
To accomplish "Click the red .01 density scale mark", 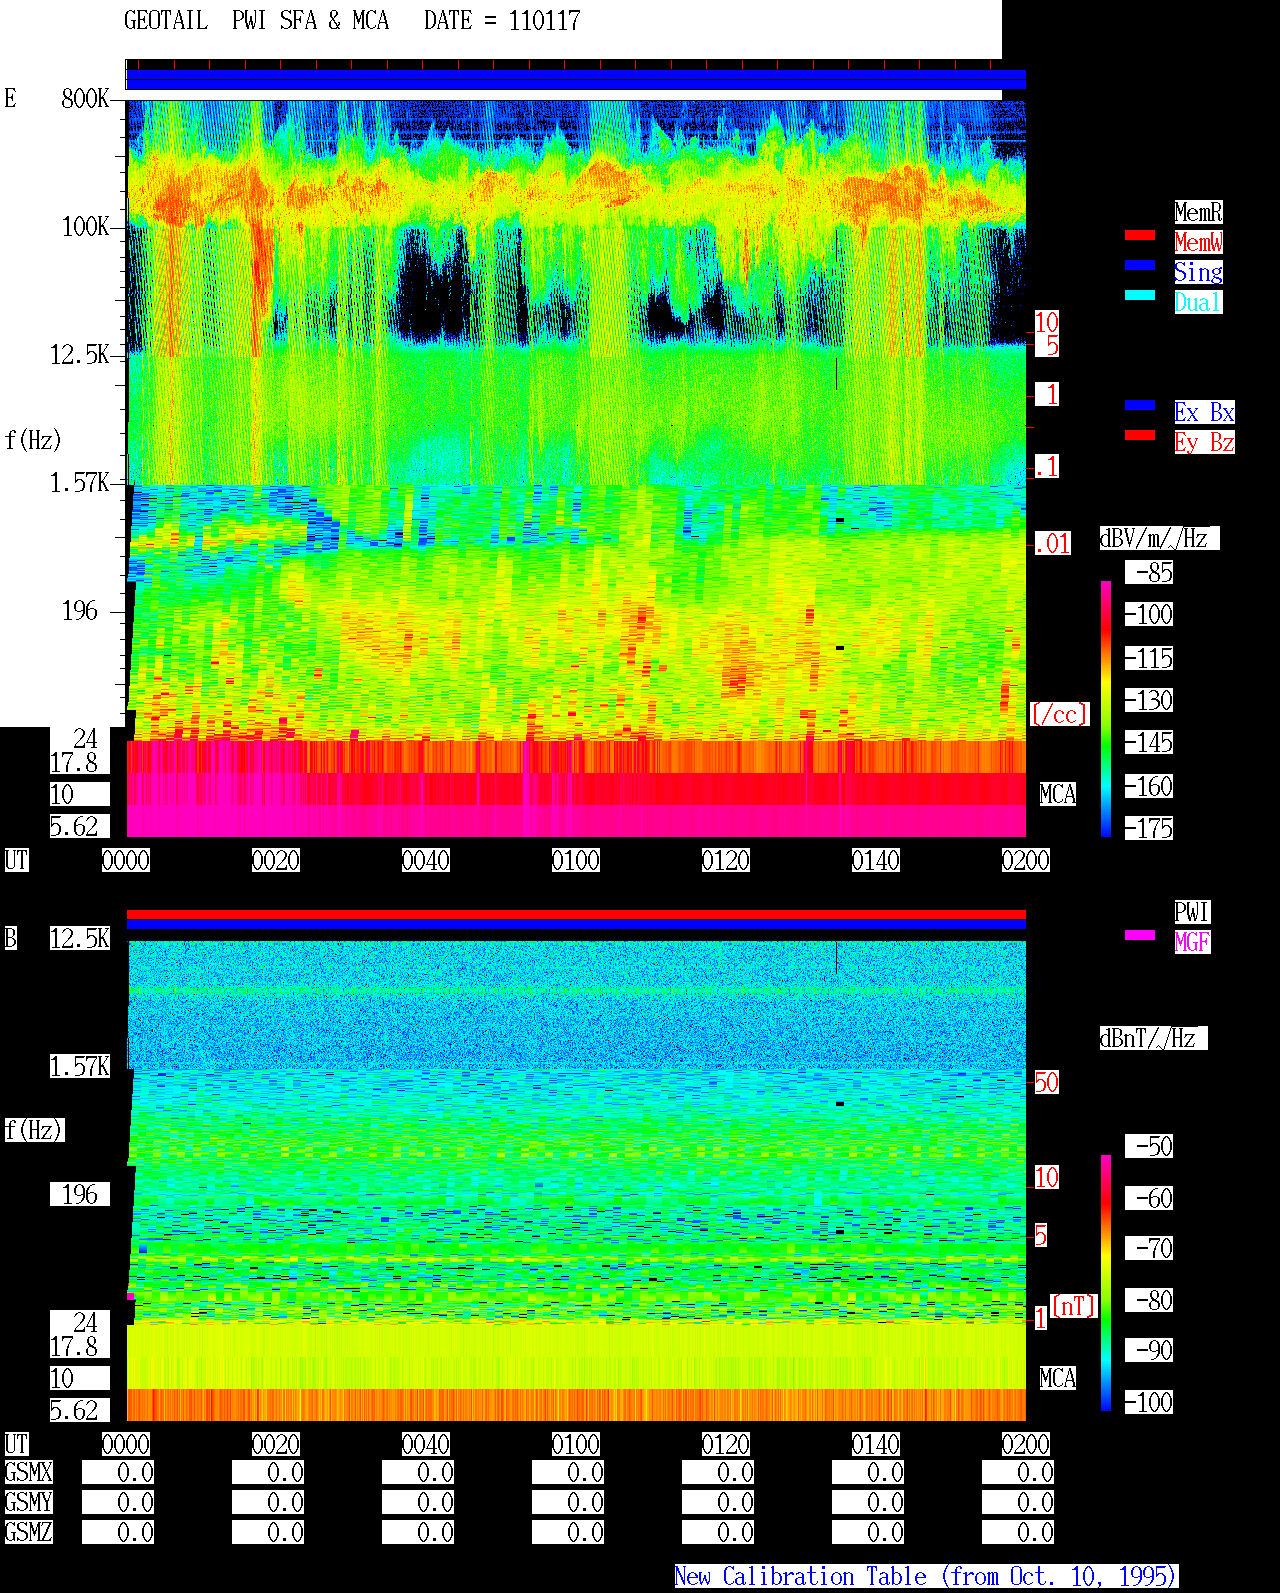I will [1052, 543].
